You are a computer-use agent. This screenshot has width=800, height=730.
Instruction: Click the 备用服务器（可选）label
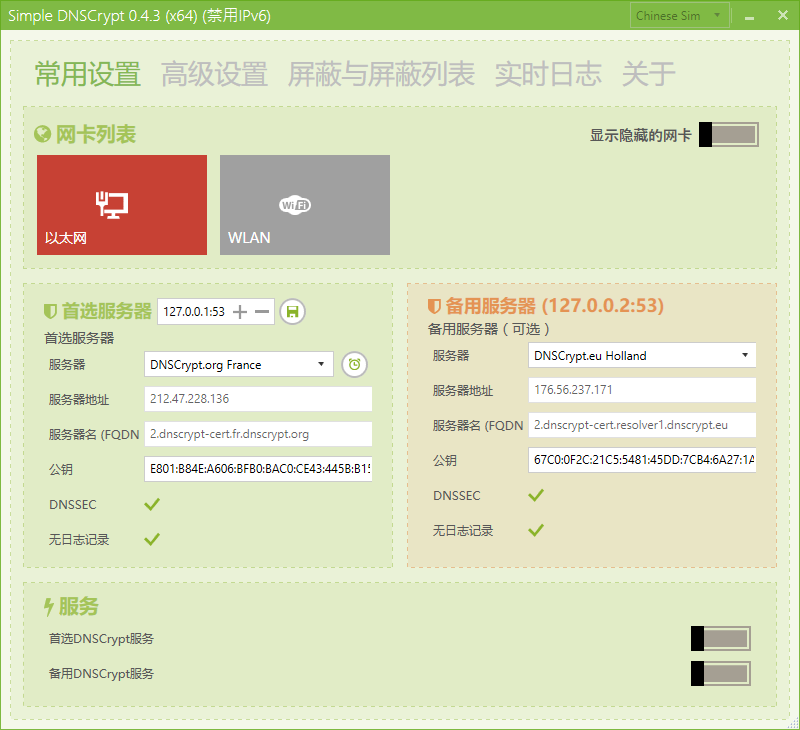(x=489, y=329)
